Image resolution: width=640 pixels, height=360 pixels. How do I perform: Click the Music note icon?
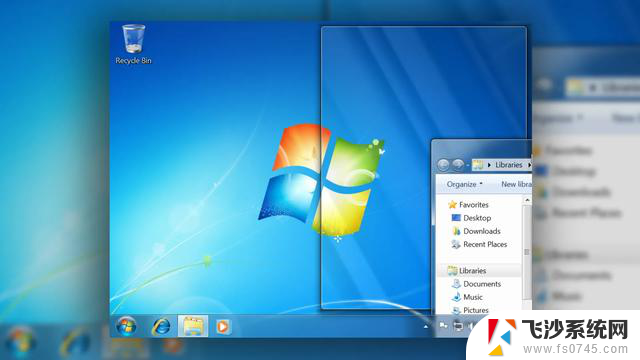click(456, 297)
